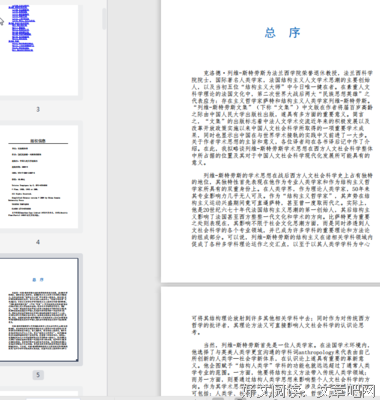Click the last blue contents link in thumbnail 3
The width and height of the screenshot is (380, 400).
coord(23,50)
